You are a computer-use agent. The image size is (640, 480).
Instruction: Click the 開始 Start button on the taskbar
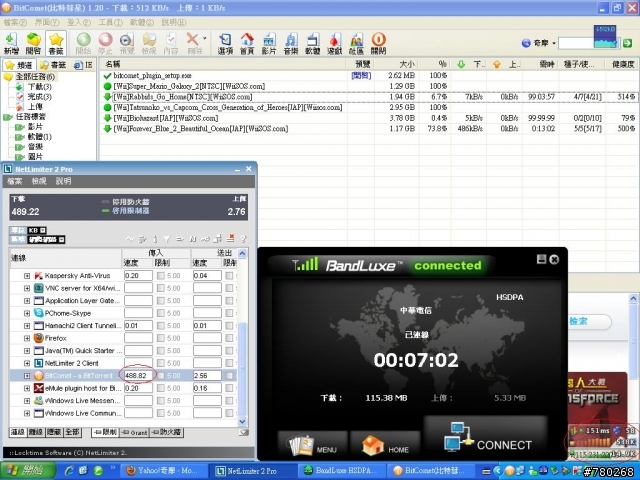tap(28, 471)
